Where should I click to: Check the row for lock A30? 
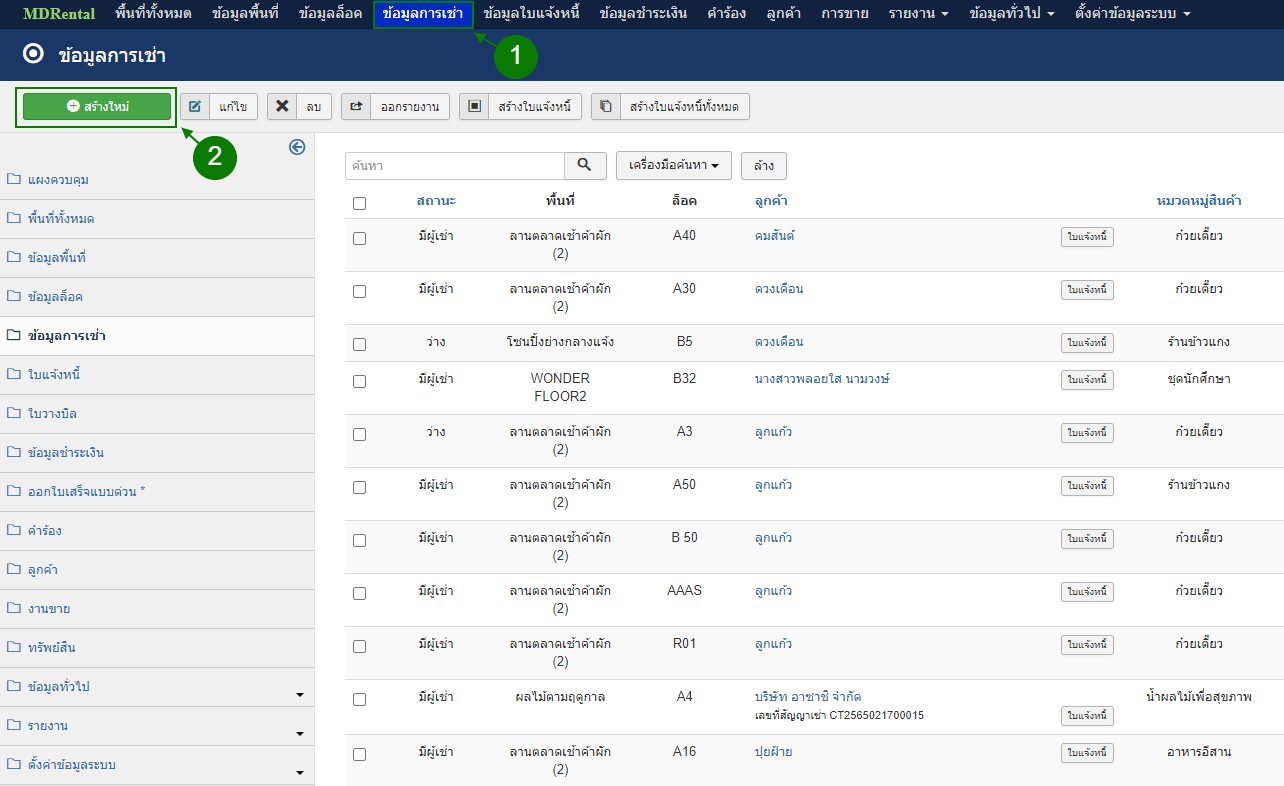pyautogui.click(x=360, y=291)
